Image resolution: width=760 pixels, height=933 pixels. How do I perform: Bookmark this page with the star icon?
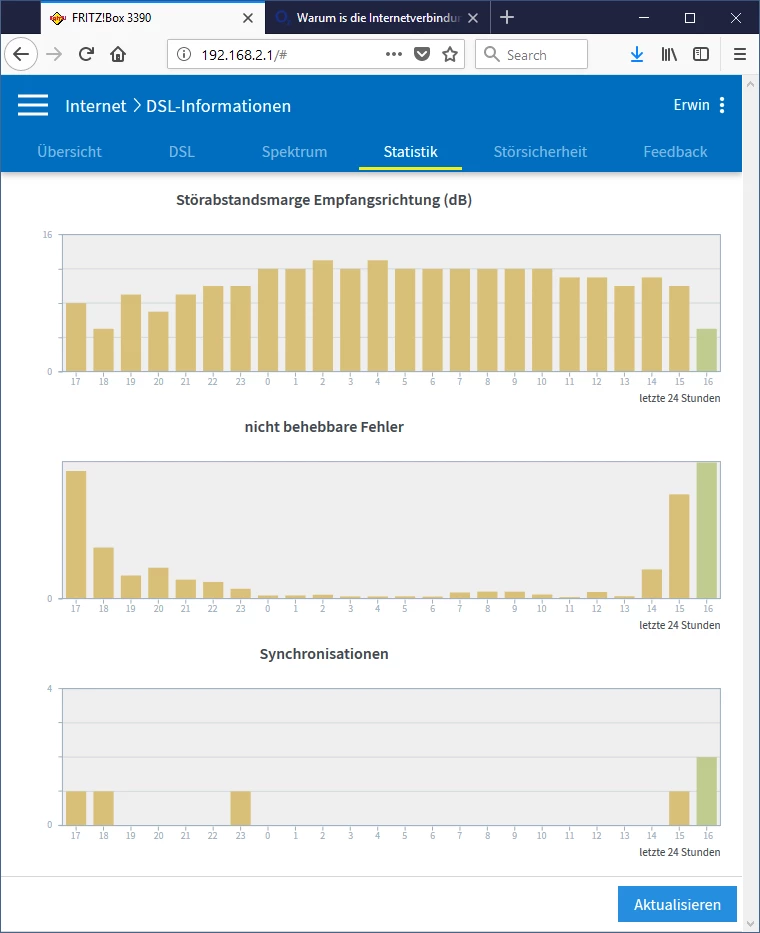click(450, 55)
